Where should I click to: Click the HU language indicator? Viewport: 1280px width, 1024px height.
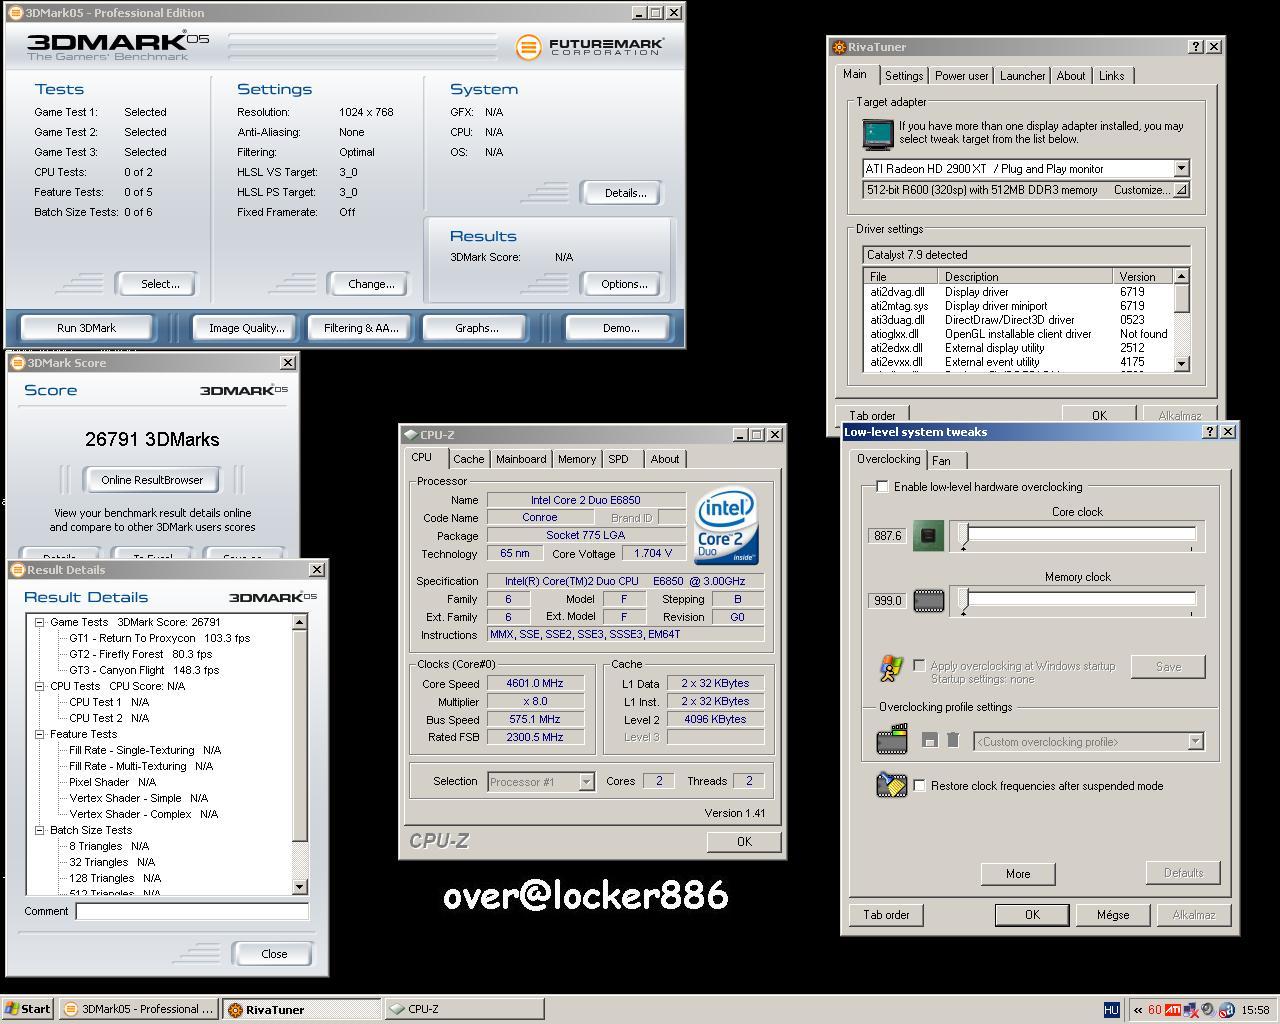(1111, 1010)
